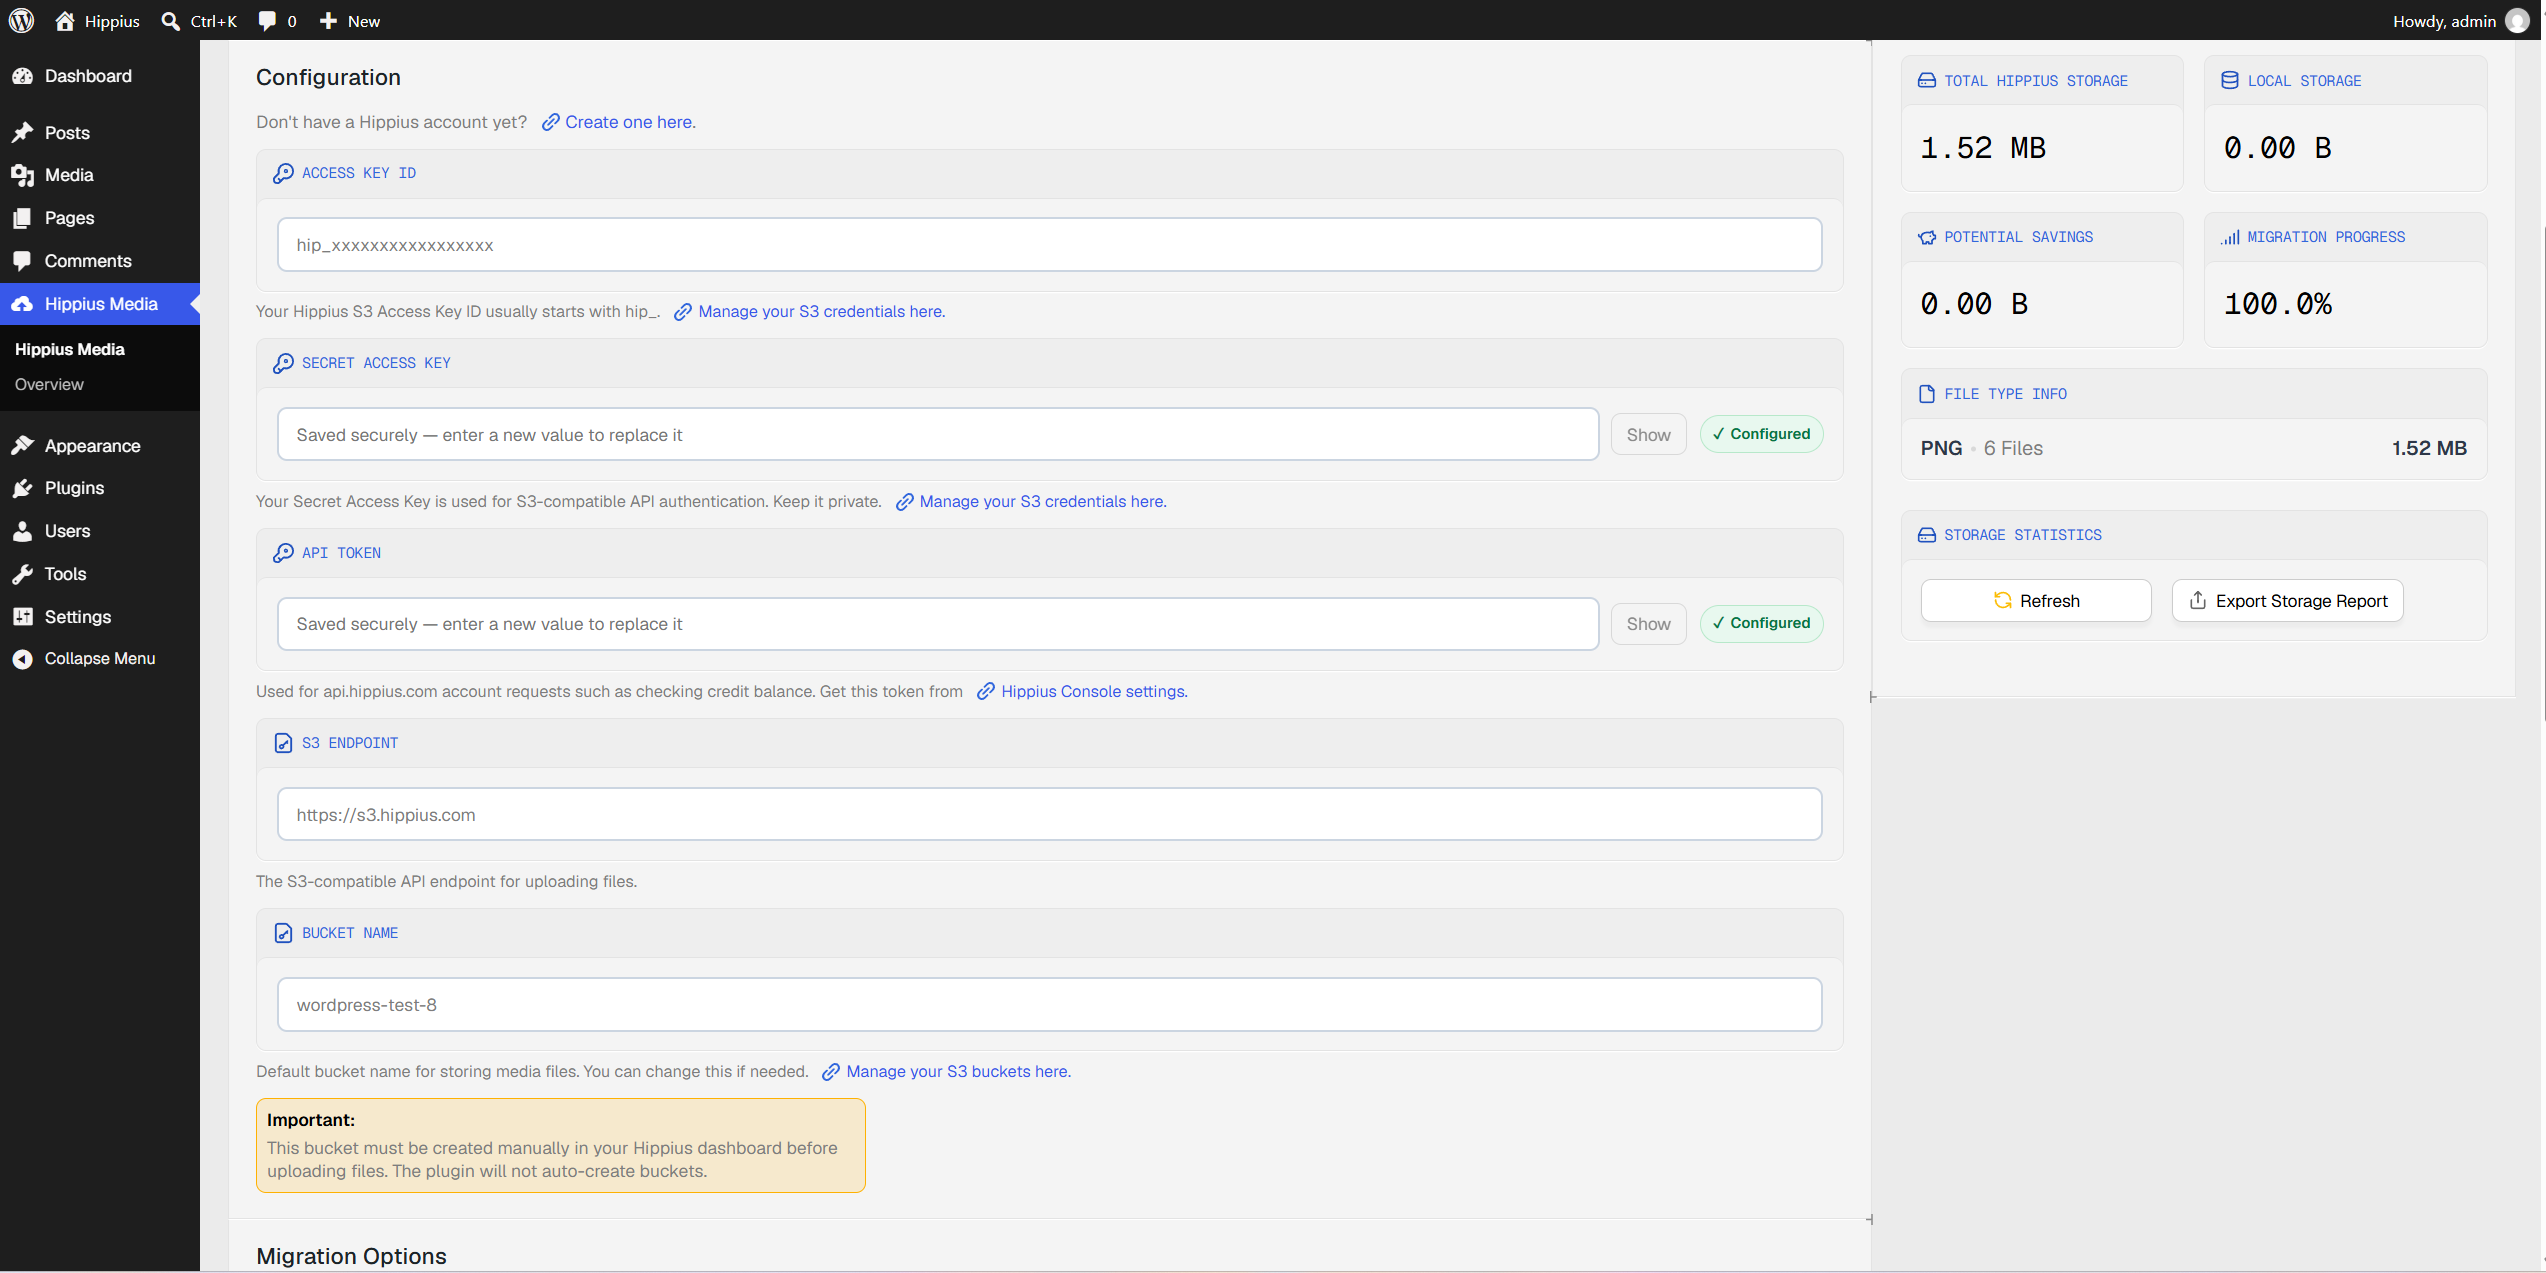Click the Settings sliders icon
The image size is (2546, 1273).
point(23,617)
